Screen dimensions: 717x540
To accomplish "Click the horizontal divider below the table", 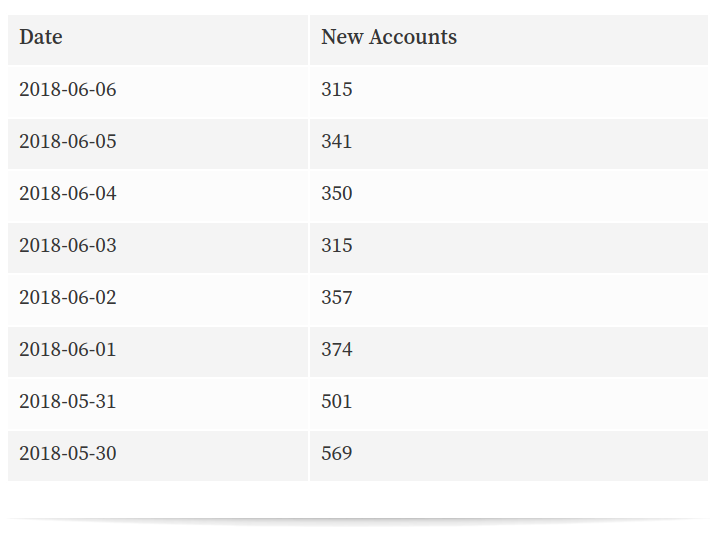I will [x=358, y=521].
